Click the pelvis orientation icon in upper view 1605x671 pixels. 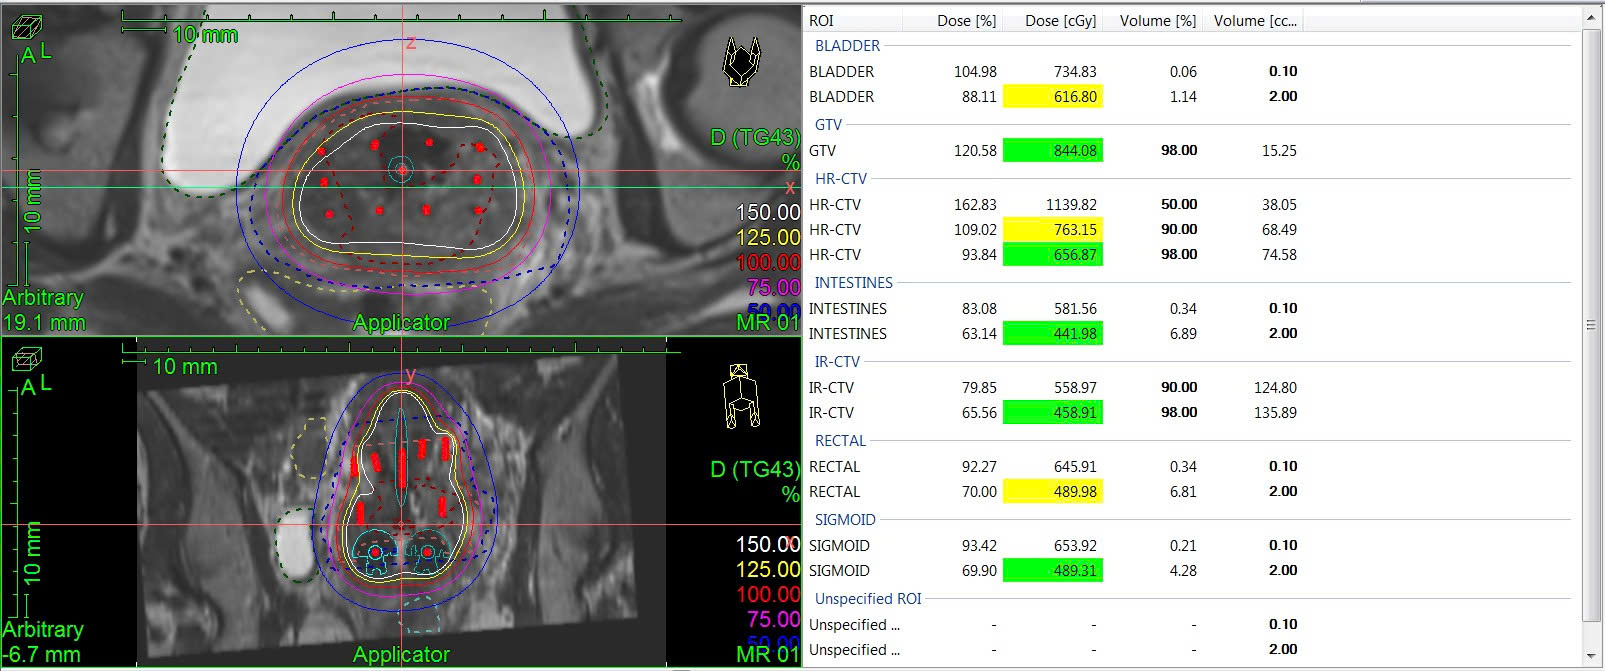(741, 62)
